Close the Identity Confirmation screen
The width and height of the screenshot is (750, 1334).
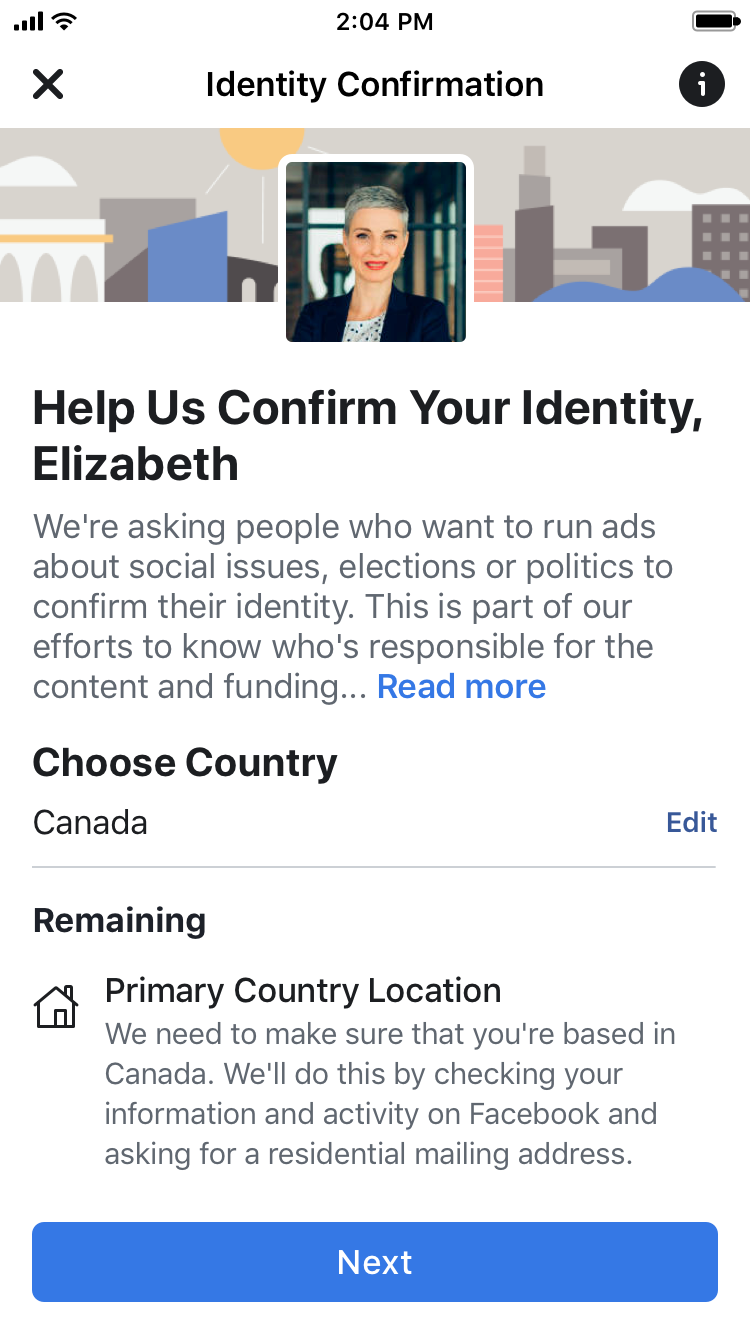coord(47,84)
